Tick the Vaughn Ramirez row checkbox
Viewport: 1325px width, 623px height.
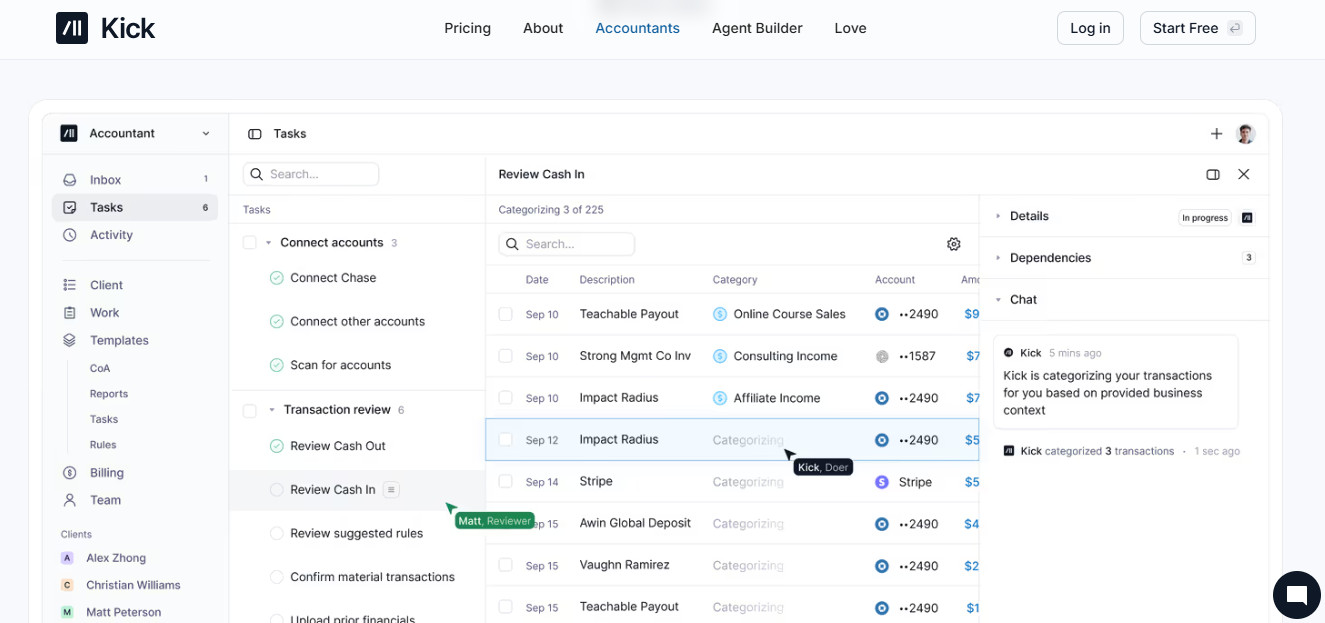pos(505,565)
